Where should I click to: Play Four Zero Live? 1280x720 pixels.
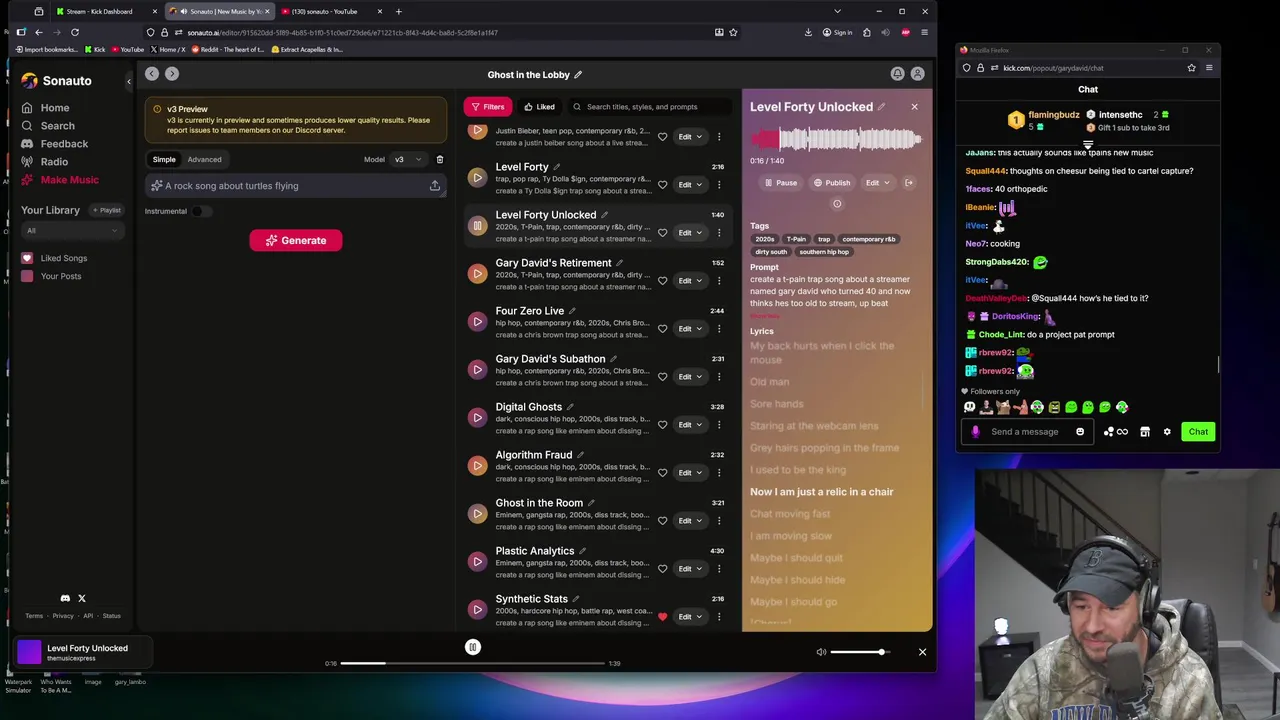(x=477, y=322)
